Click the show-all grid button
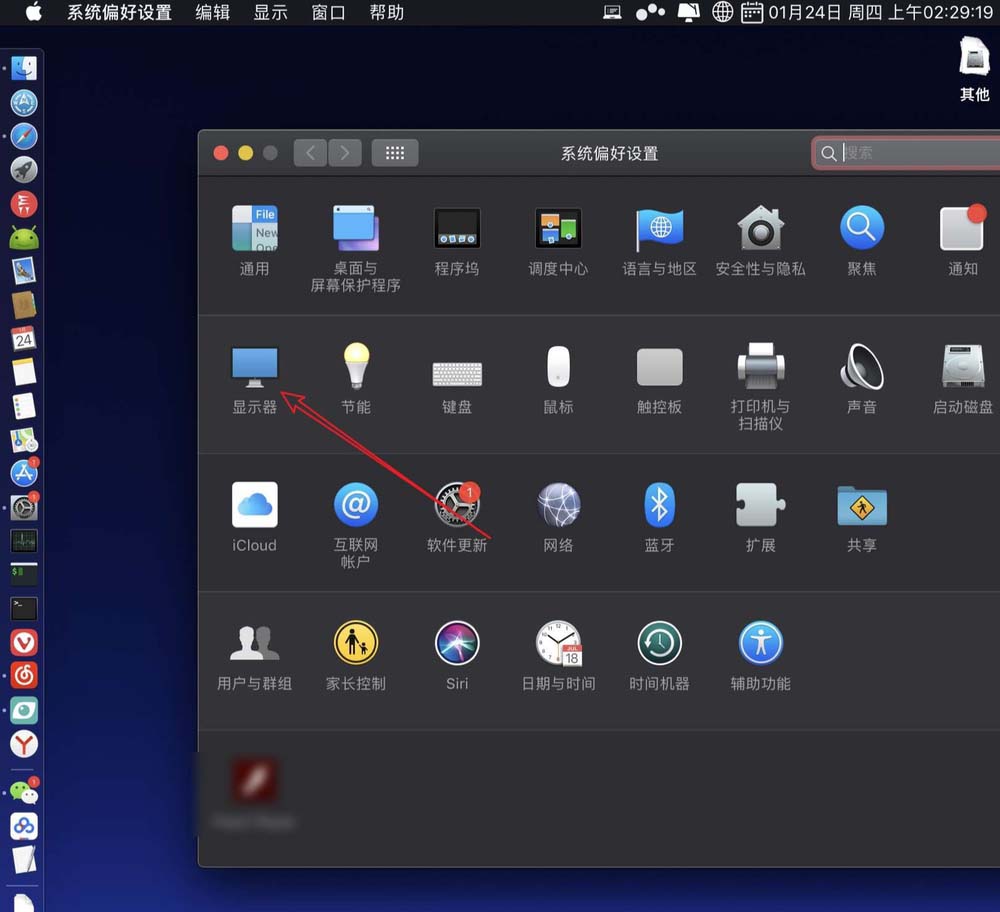 point(395,153)
